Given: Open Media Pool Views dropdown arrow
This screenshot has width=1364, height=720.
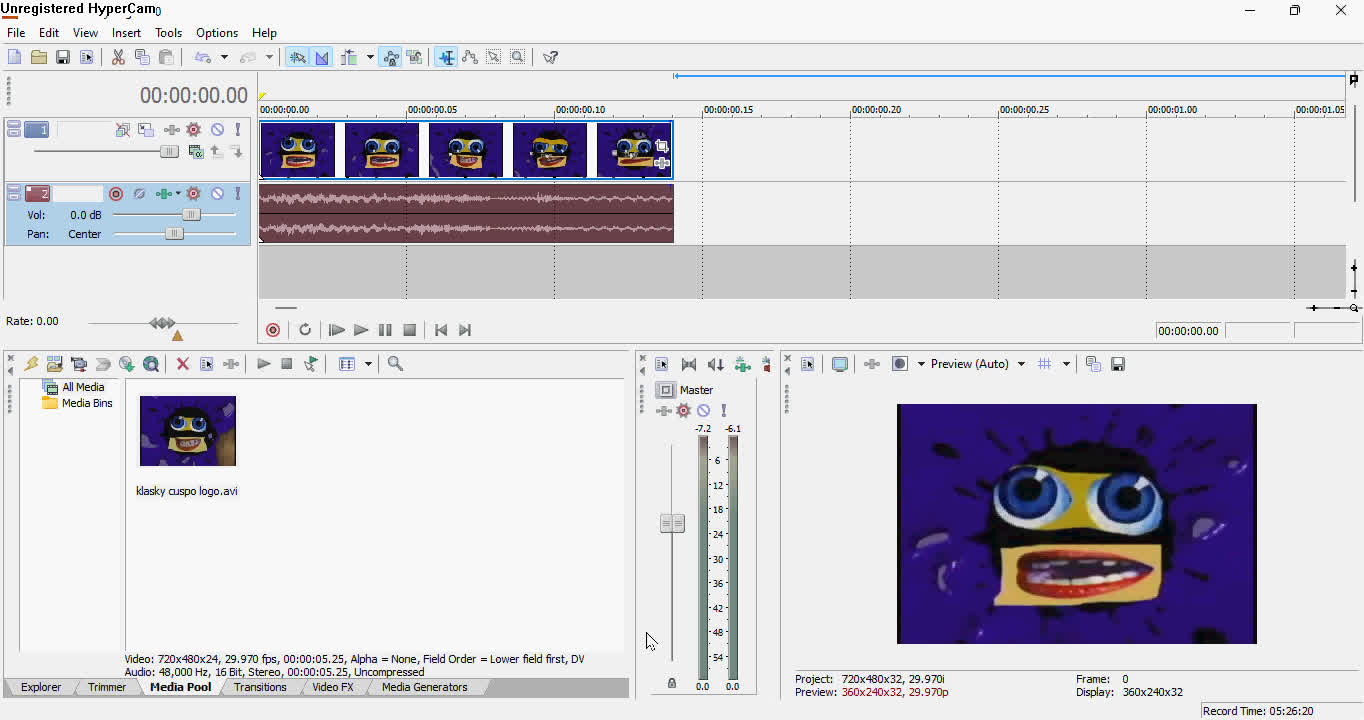Looking at the screenshot, I should tap(368, 364).
